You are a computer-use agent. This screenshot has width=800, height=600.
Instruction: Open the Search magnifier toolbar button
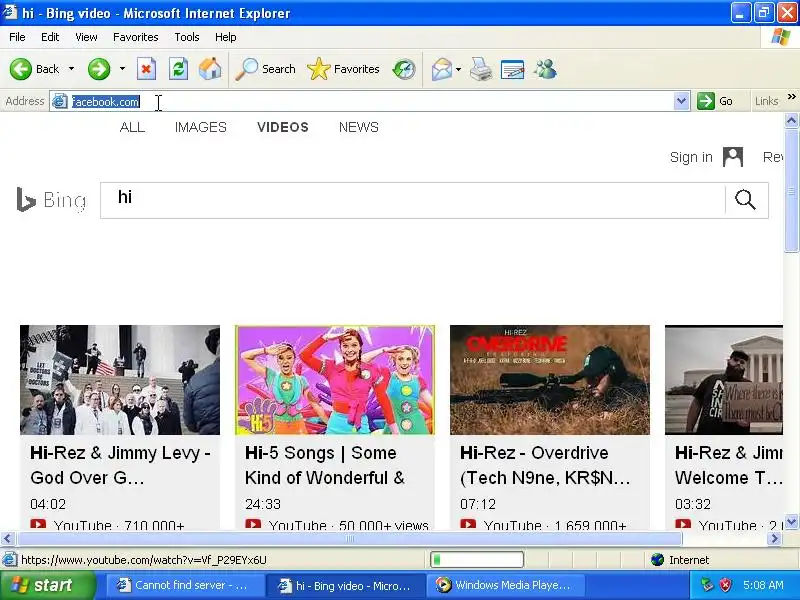click(265, 69)
